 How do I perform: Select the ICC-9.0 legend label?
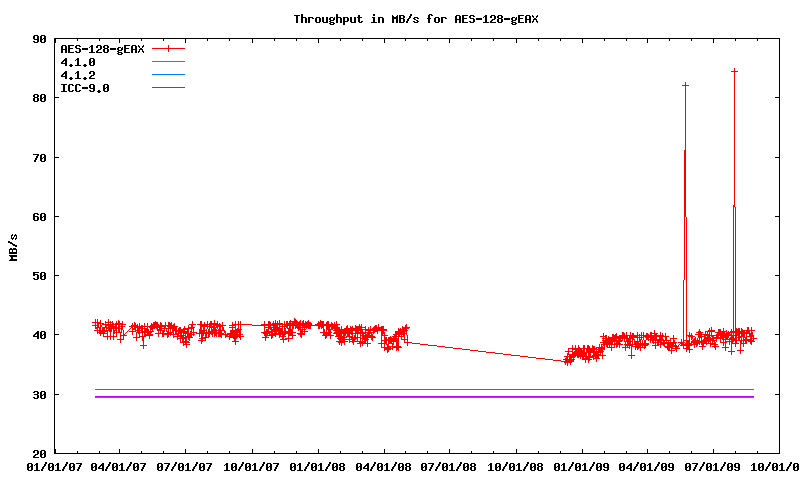[85, 88]
